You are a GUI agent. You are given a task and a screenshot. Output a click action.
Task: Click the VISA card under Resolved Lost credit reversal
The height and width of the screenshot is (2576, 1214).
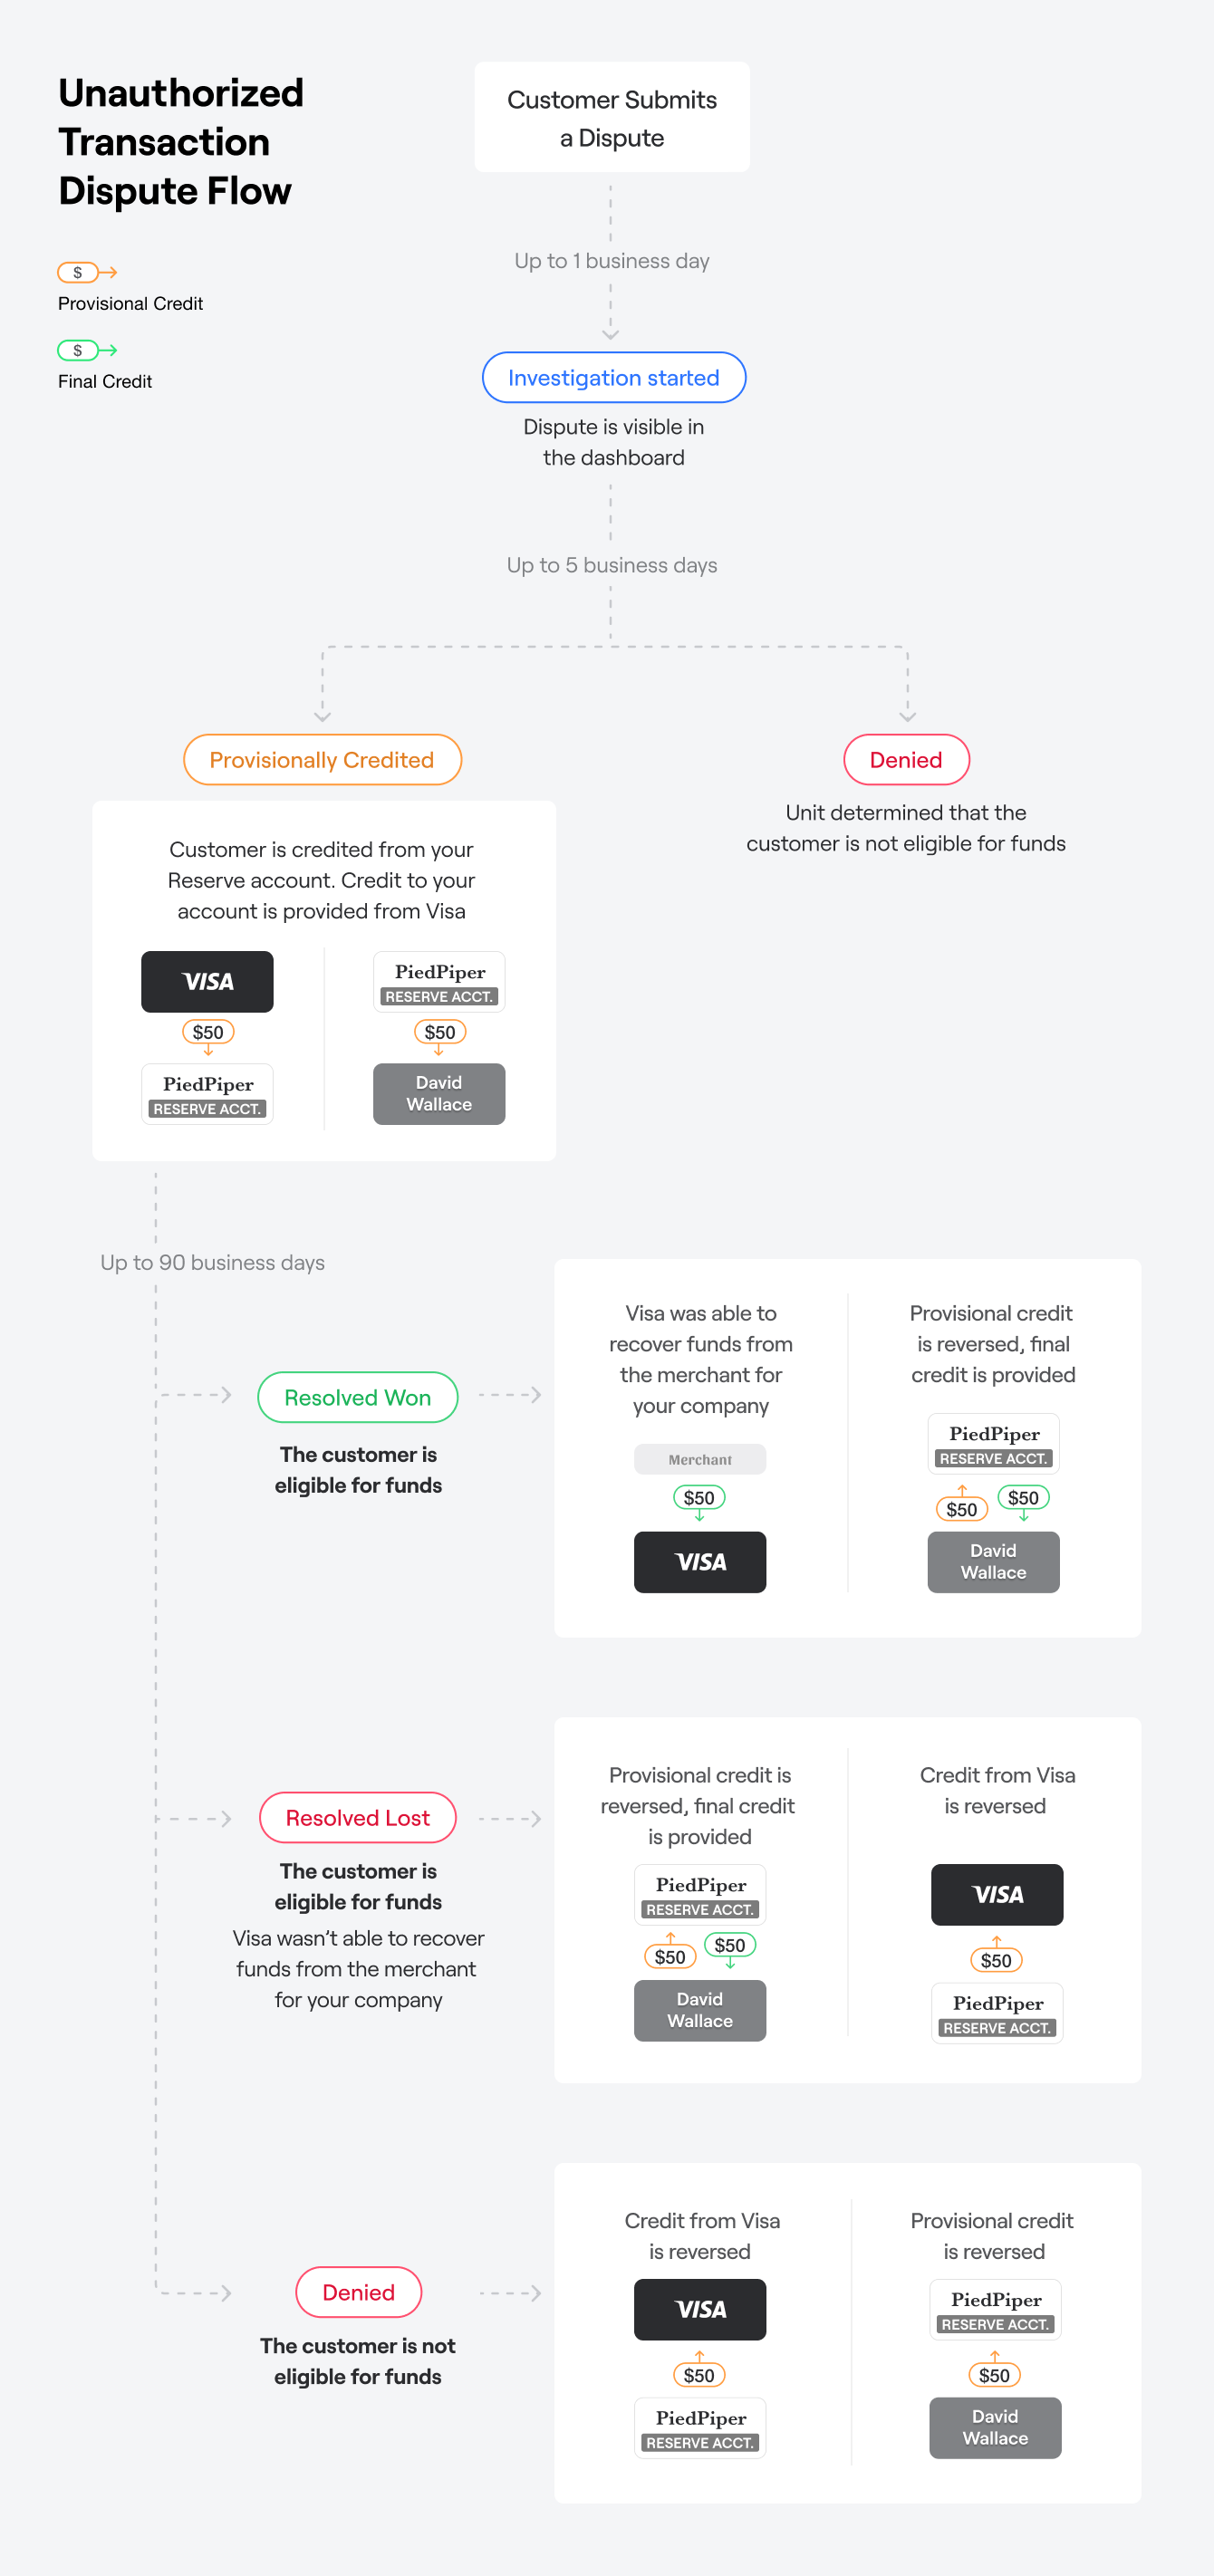click(x=996, y=1894)
